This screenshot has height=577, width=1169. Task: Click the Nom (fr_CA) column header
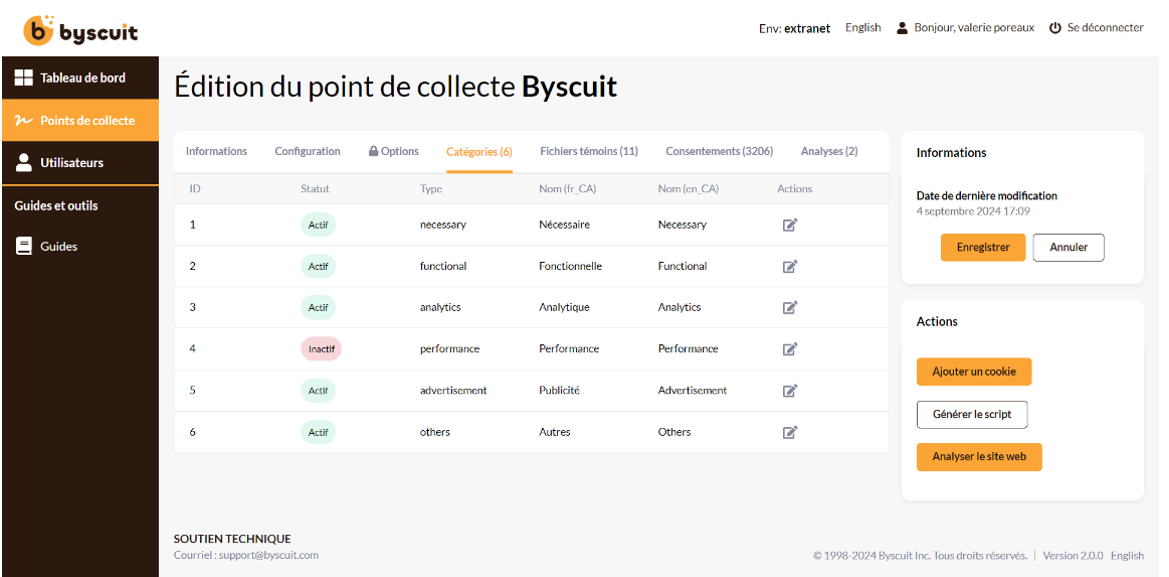567,189
